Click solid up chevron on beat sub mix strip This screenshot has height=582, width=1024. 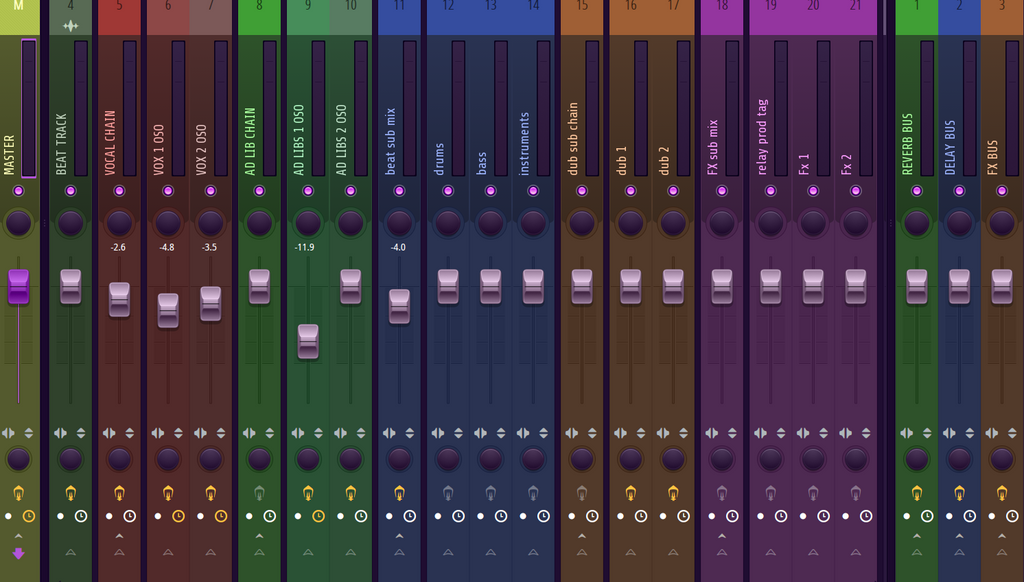[x=399, y=536]
